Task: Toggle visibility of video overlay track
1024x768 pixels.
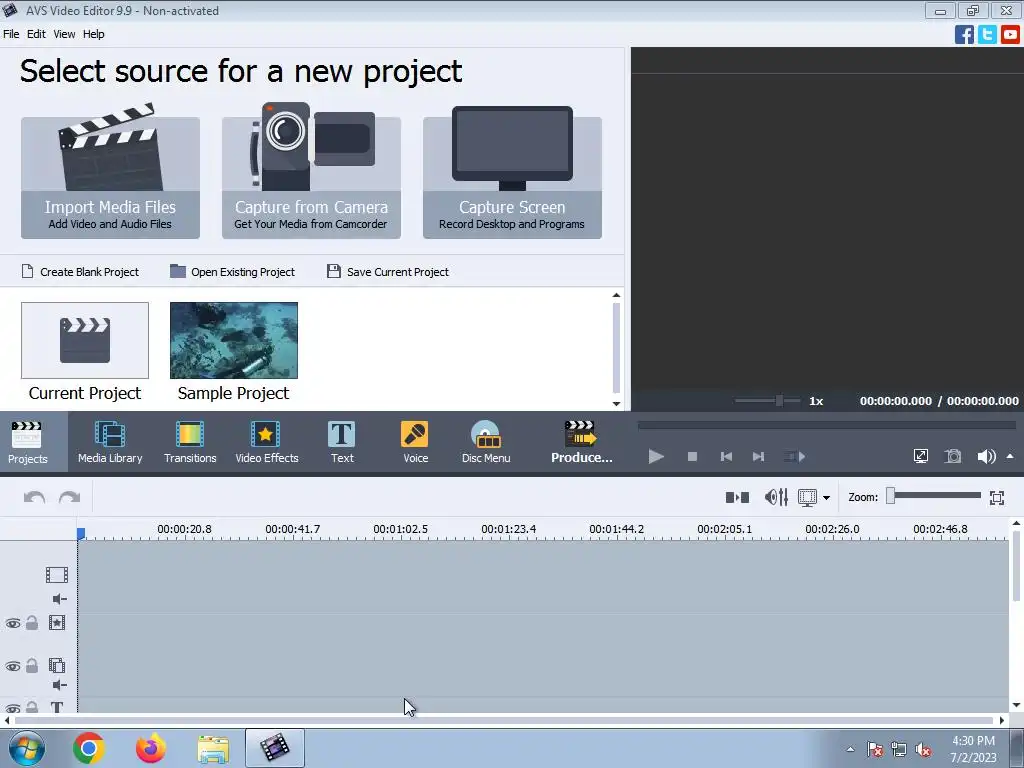Action: pyautogui.click(x=12, y=666)
